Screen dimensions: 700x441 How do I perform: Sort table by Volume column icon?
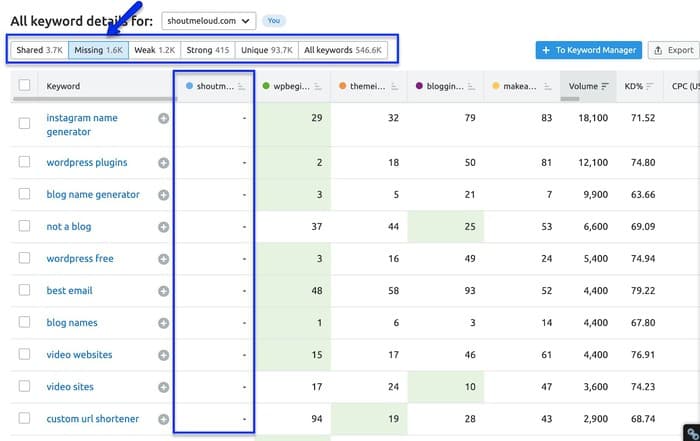coord(605,86)
